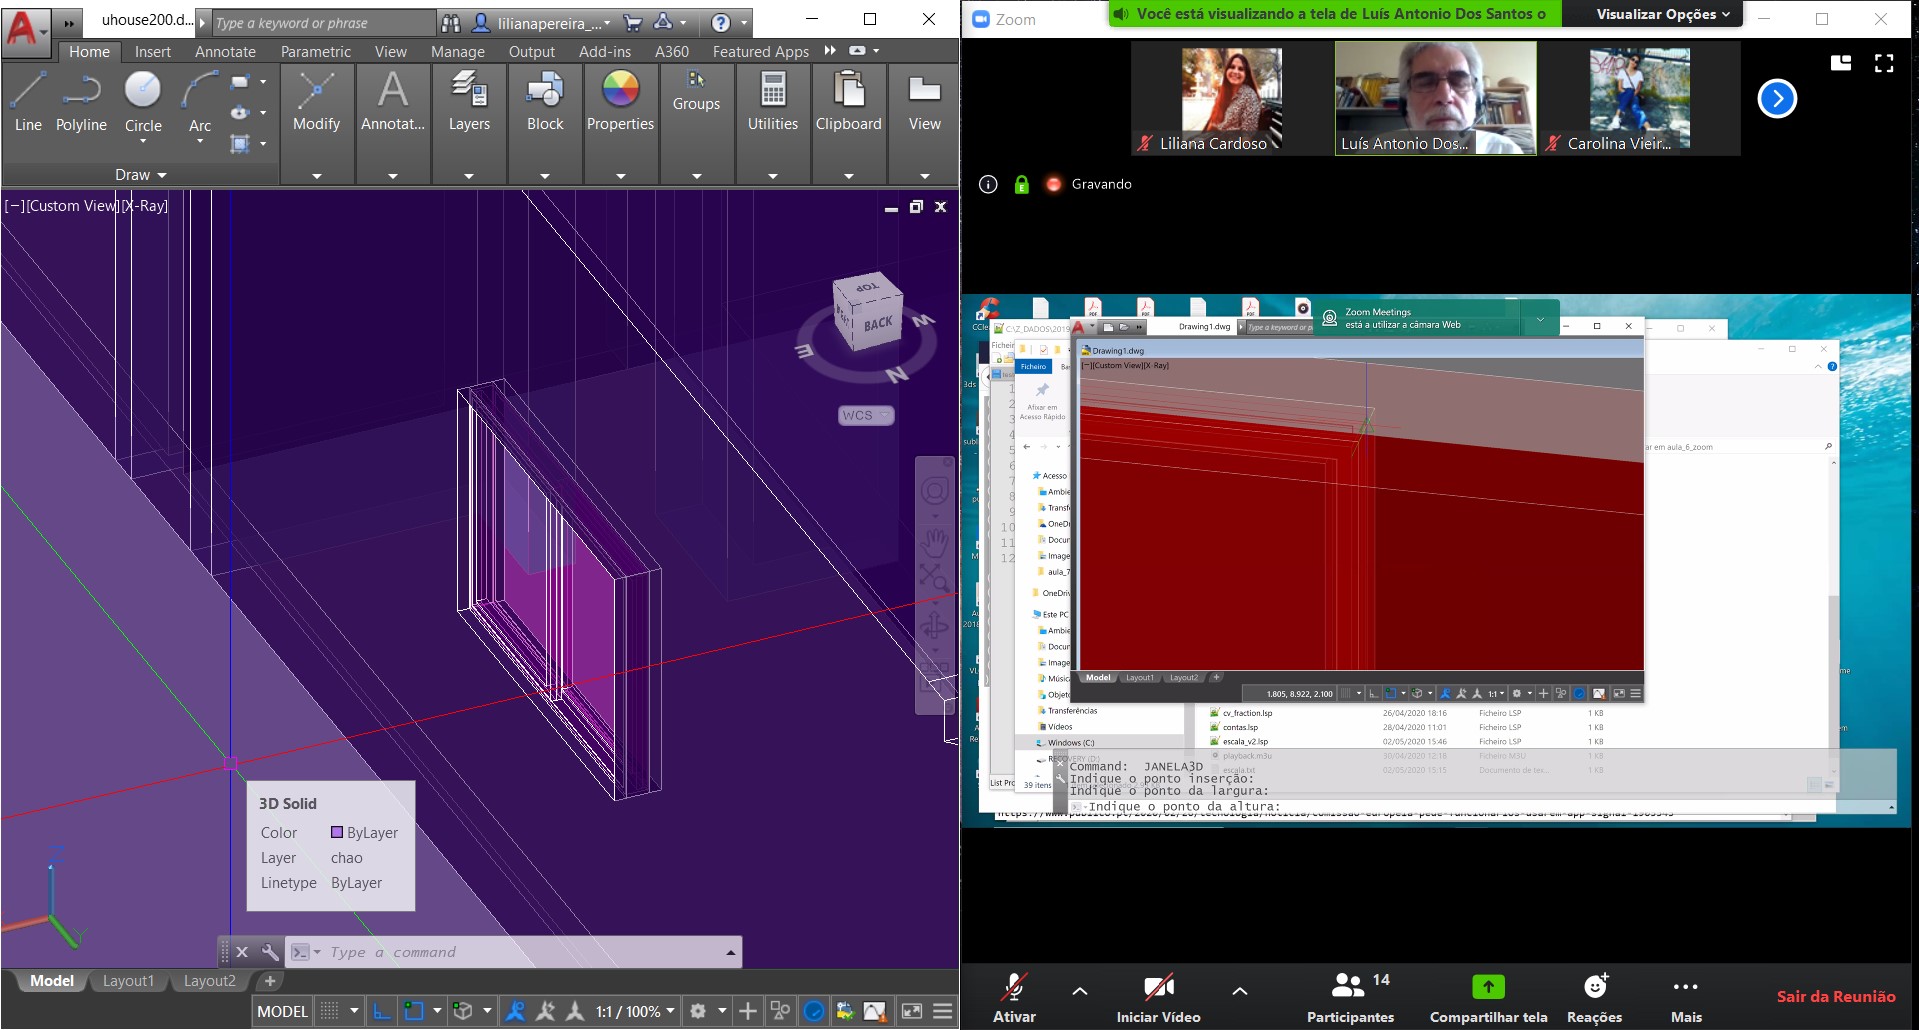Click the Rectangle tool icon in Draw panel

click(240, 82)
